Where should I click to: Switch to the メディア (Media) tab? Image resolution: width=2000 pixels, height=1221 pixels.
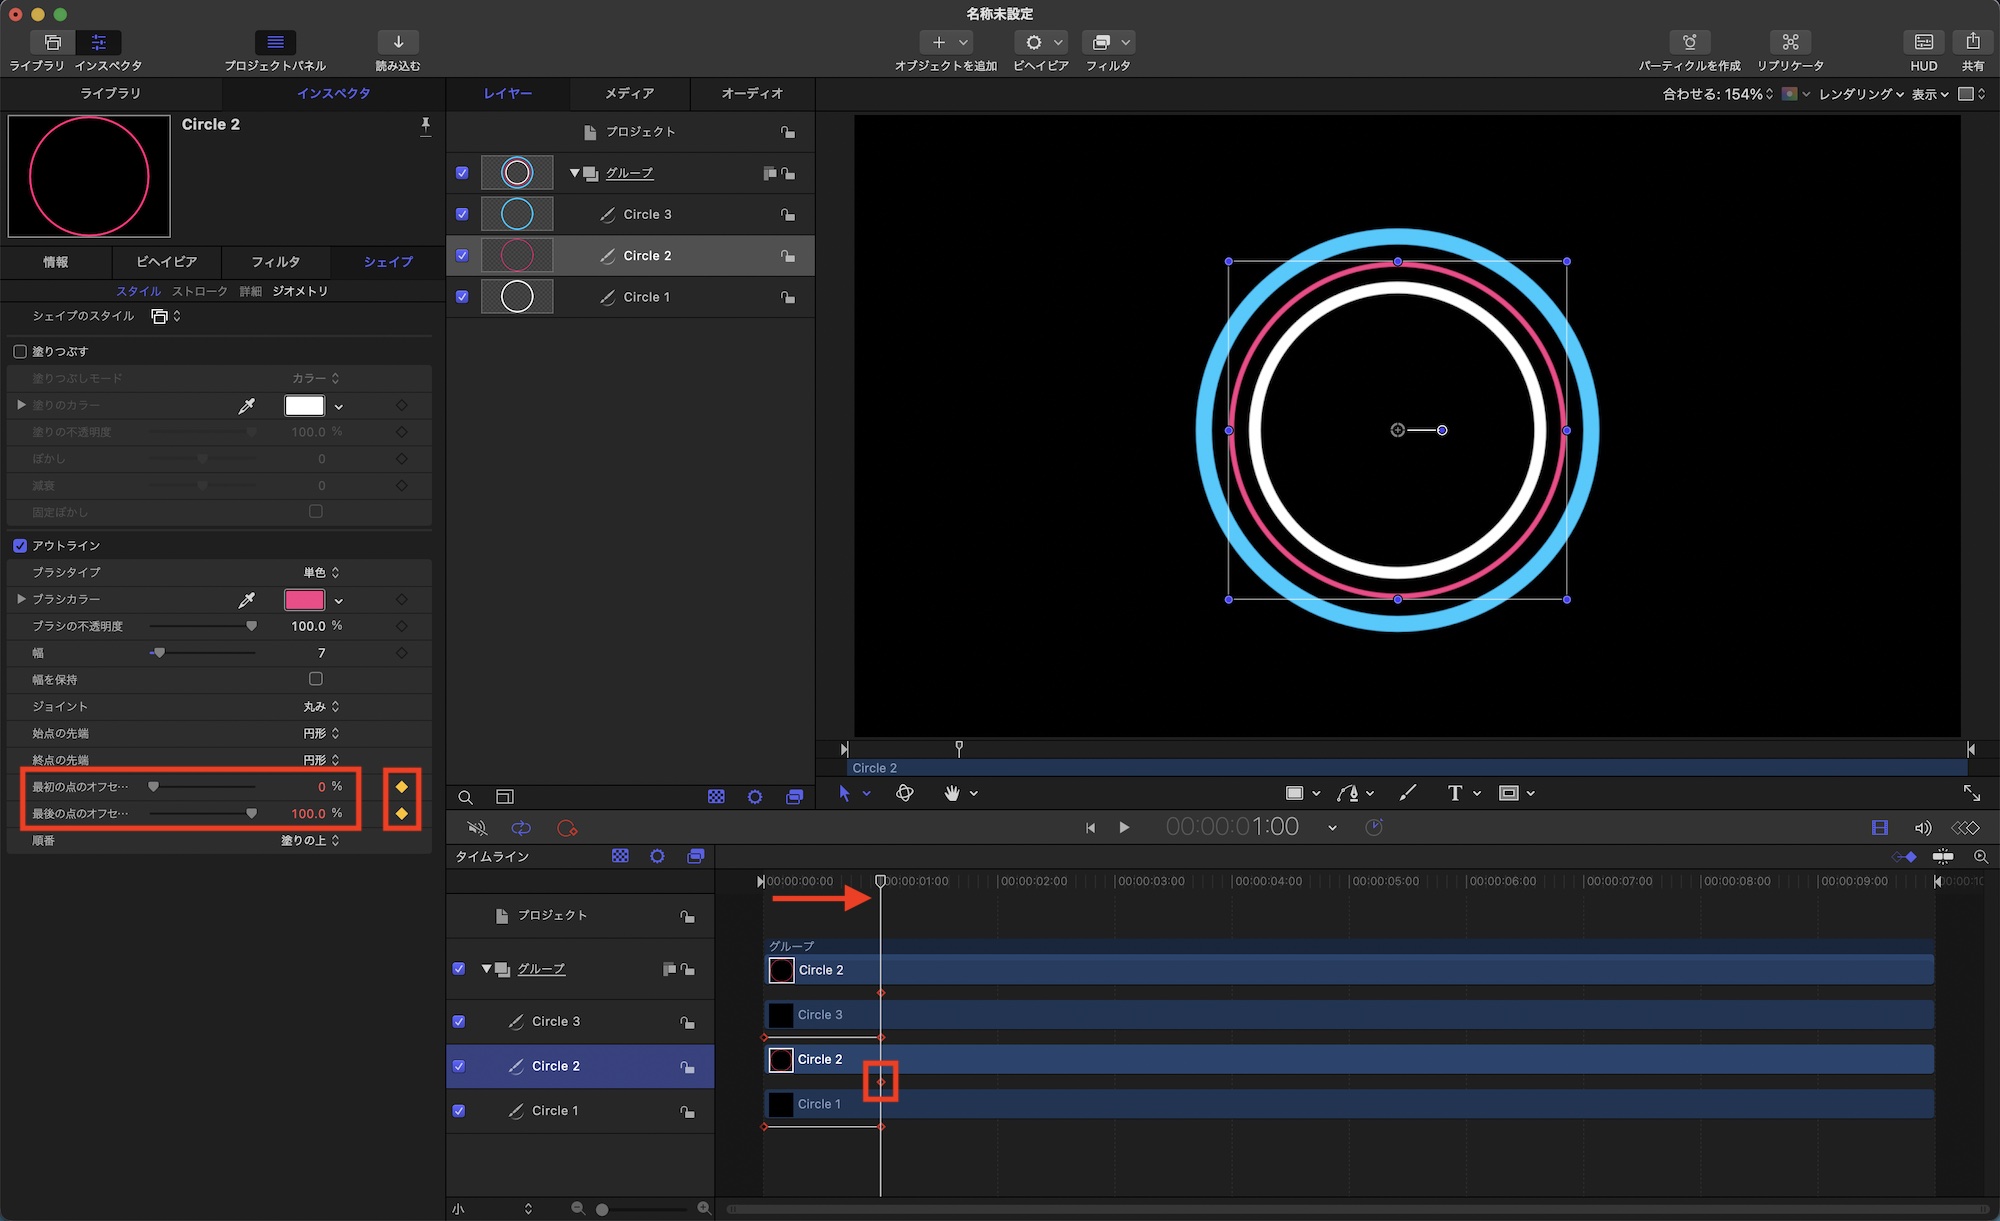(x=629, y=93)
